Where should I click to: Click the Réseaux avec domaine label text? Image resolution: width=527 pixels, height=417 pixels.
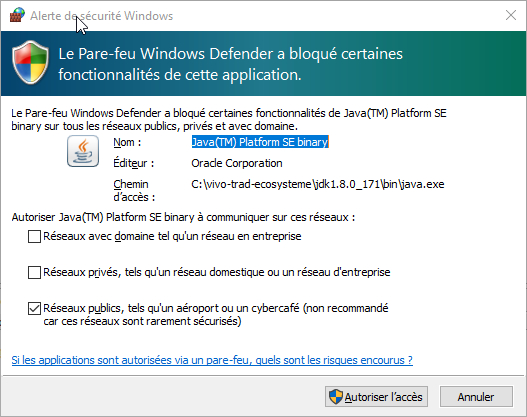click(172, 236)
